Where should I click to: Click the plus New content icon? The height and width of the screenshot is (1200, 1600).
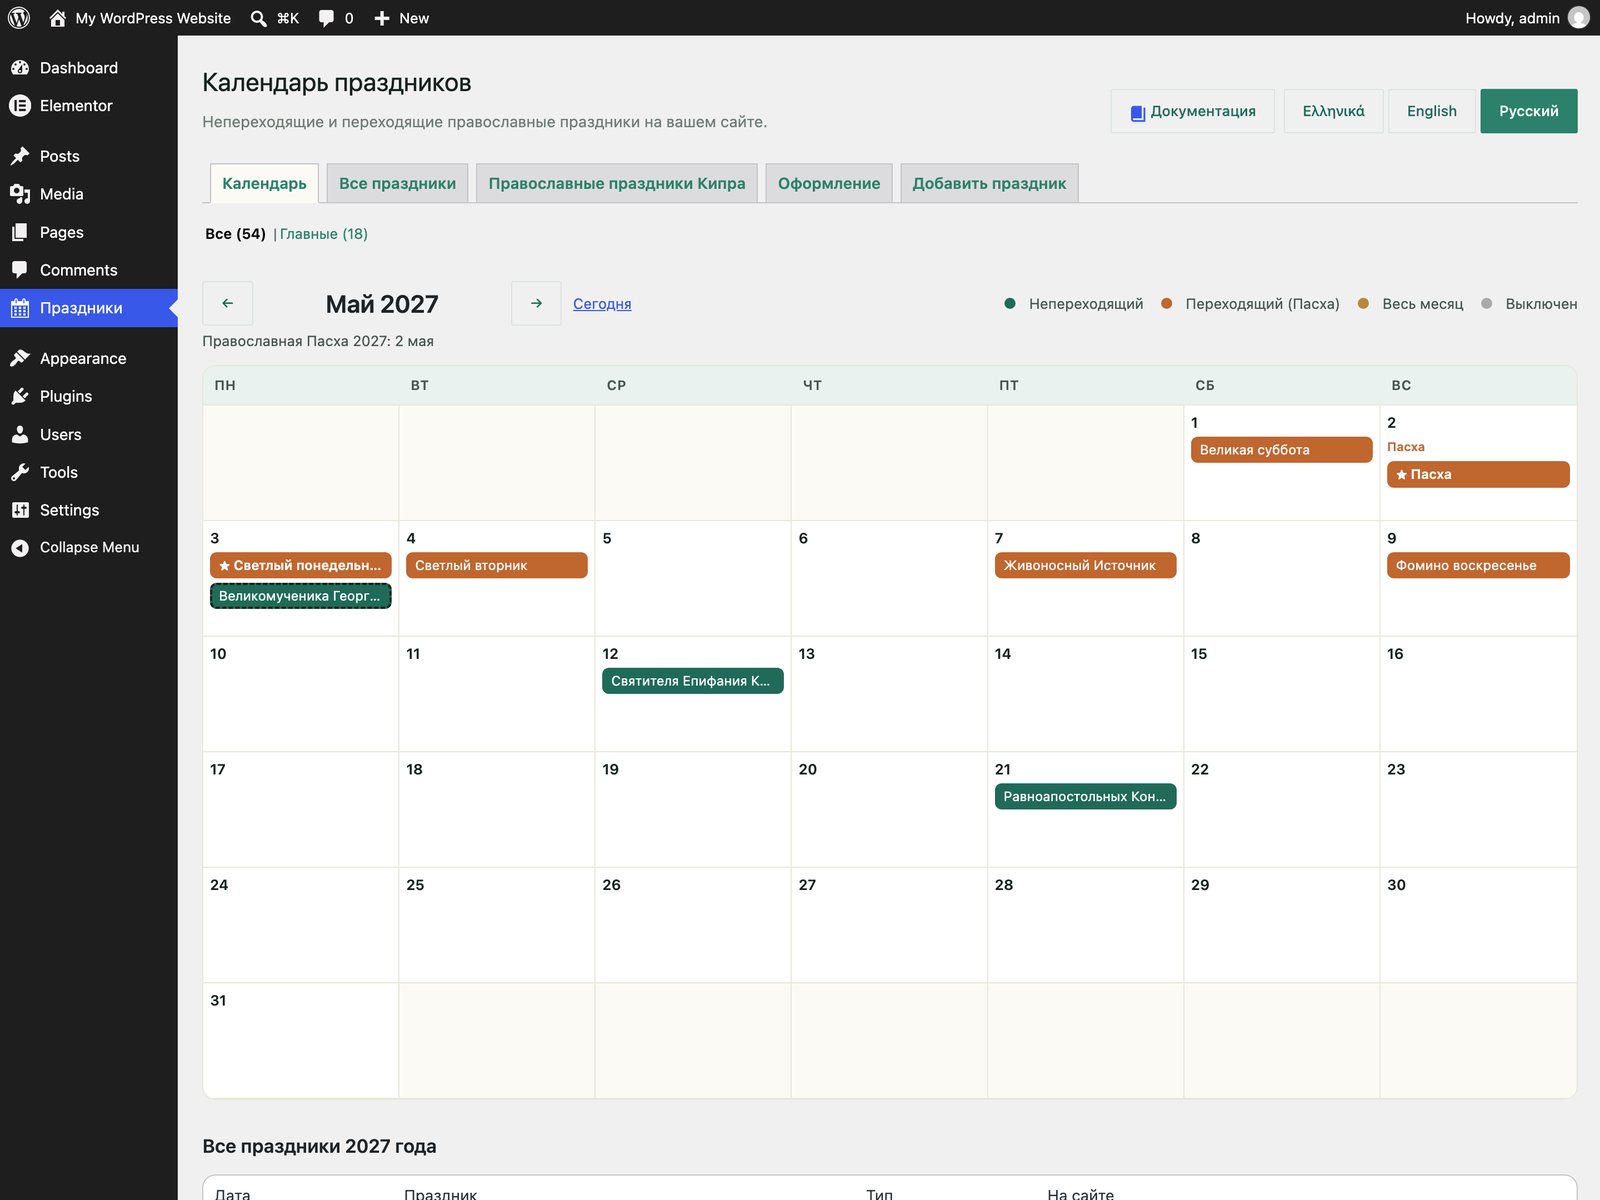[382, 18]
